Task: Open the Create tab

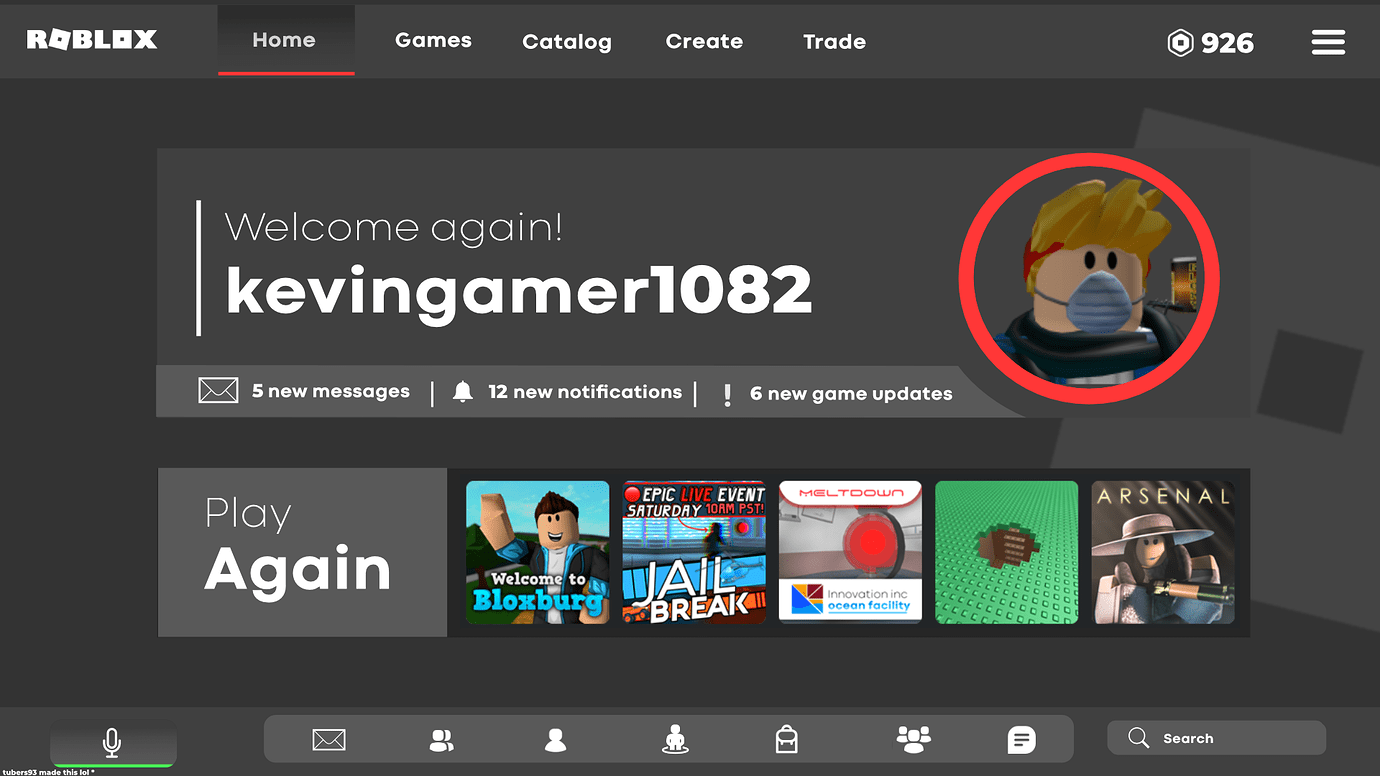Action: tap(704, 42)
